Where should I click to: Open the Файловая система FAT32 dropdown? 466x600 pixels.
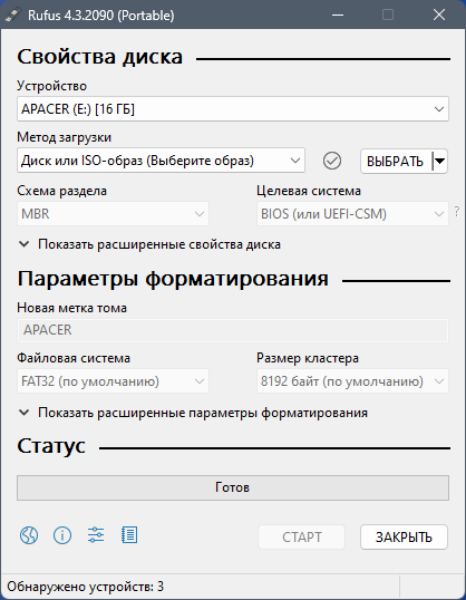pos(113,381)
